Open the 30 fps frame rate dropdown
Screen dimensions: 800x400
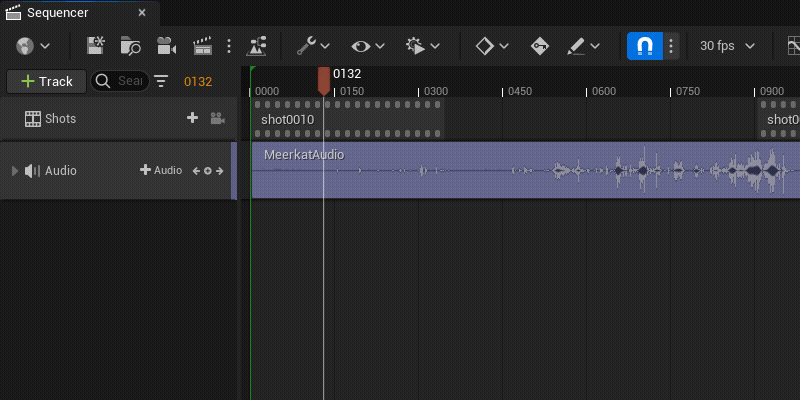(x=727, y=46)
